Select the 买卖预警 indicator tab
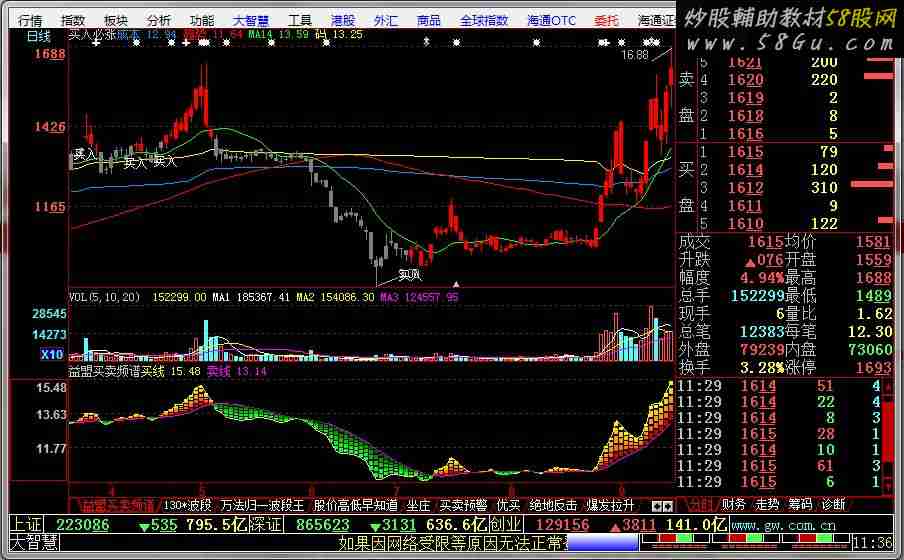 [463, 505]
